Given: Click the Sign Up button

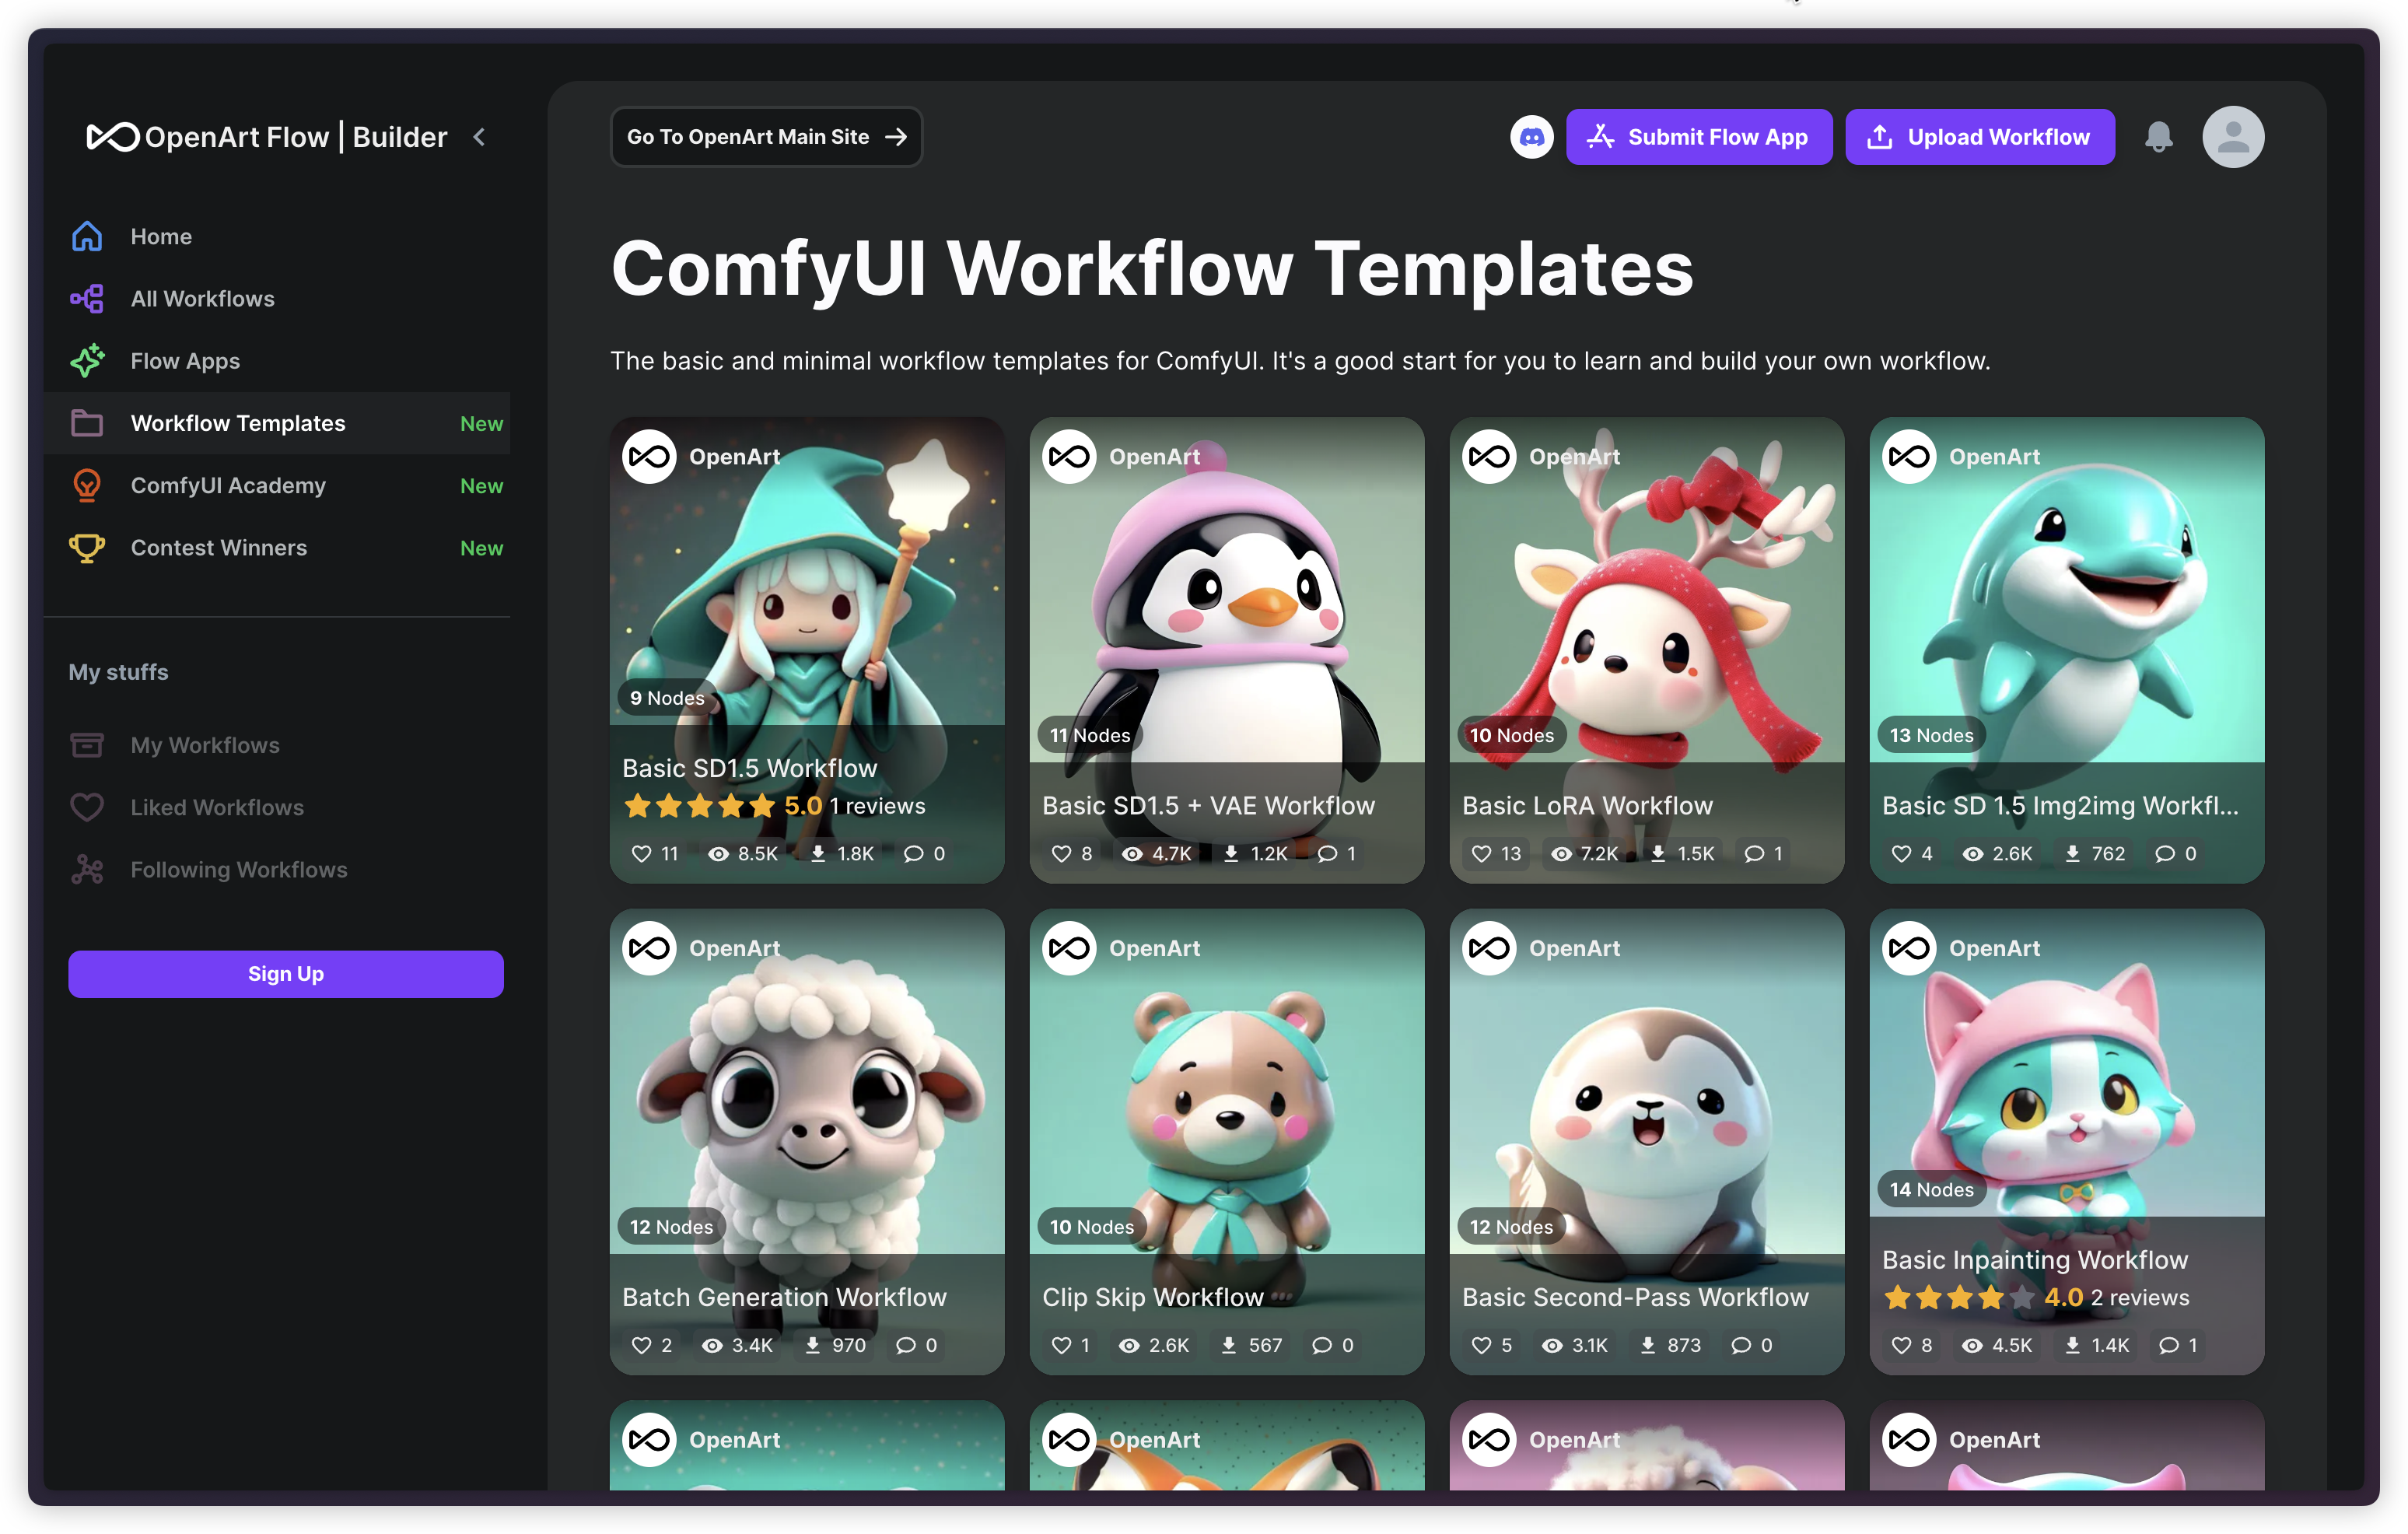Looking at the screenshot, I should click(286, 974).
